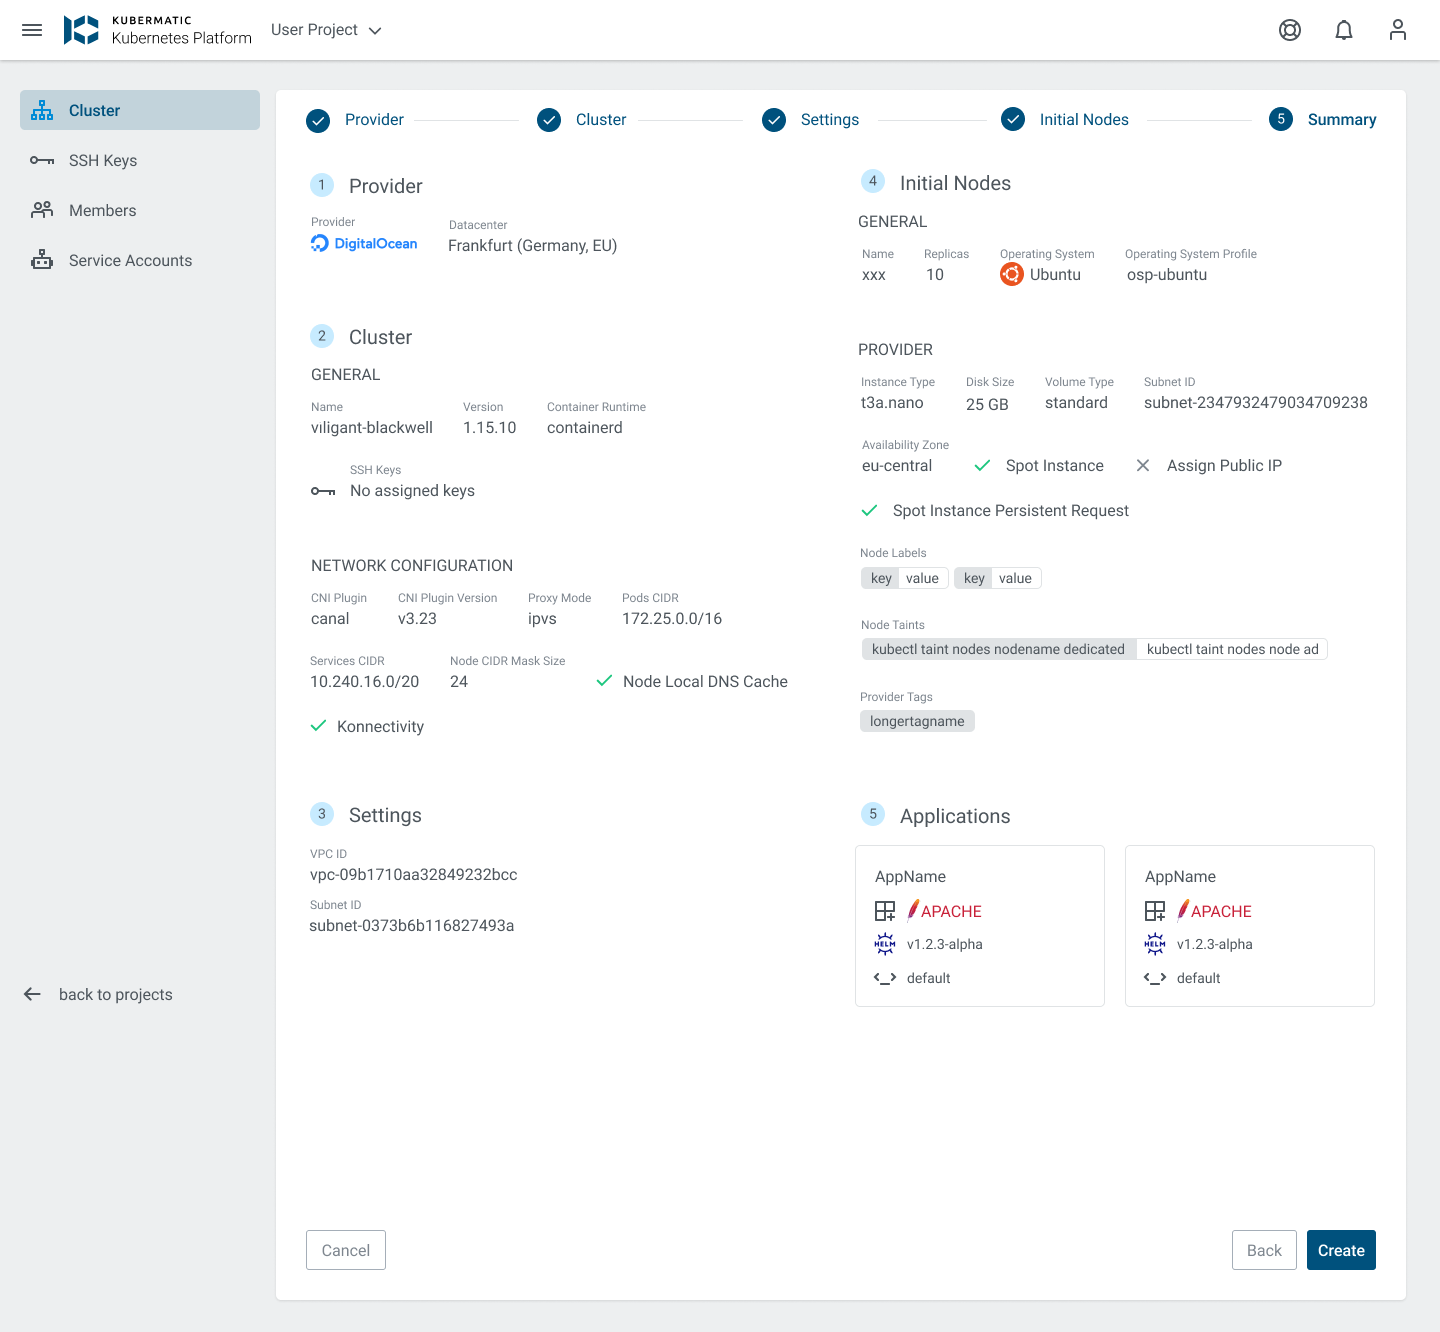
Task: Go to the Provider wizard step
Action: click(x=355, y=120)
